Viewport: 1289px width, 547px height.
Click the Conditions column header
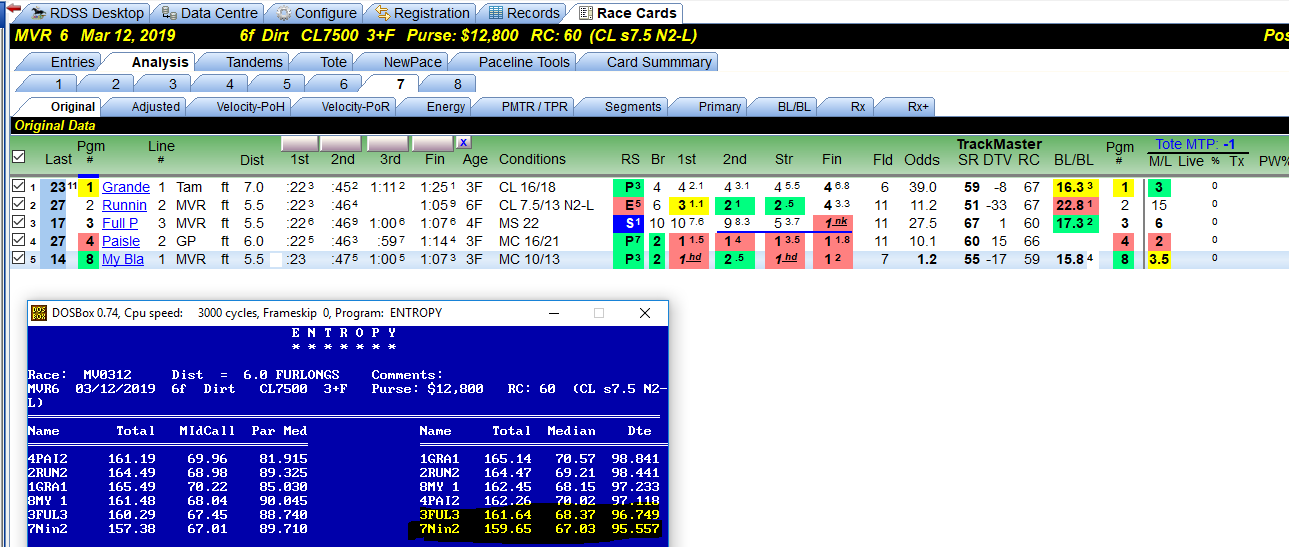(x=532, y=159)
